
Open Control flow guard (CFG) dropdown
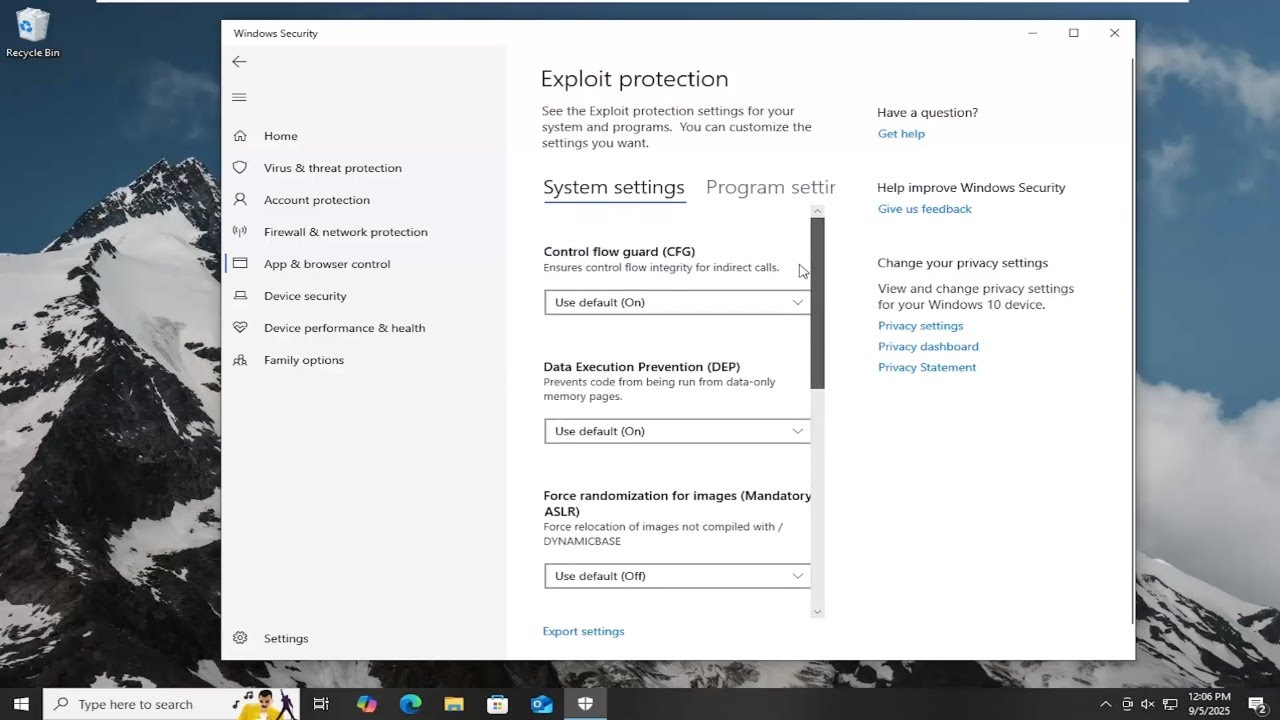[x=677, y=302]
